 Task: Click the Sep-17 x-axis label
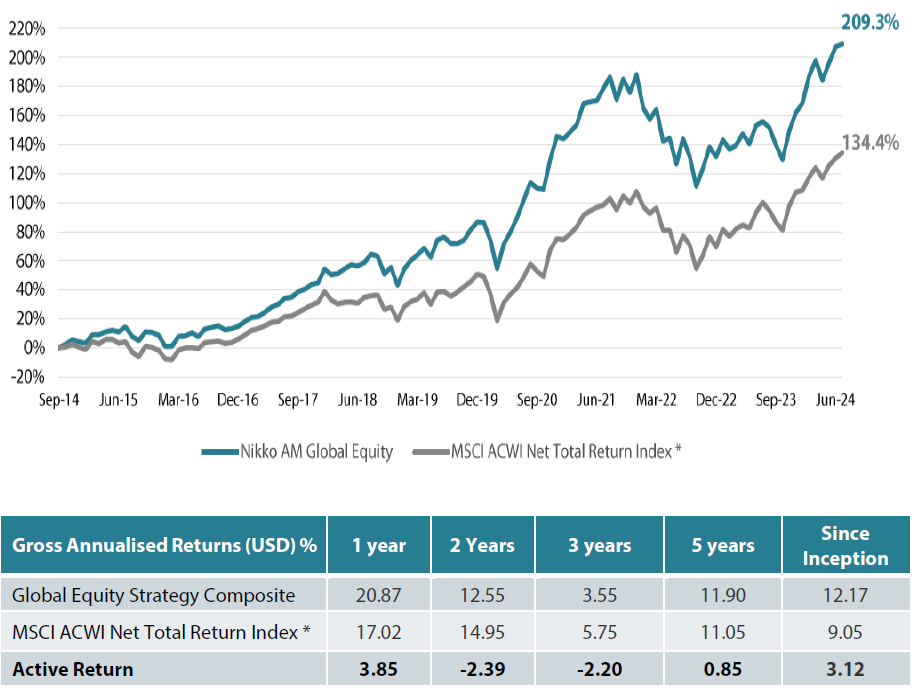click(298, 400)
